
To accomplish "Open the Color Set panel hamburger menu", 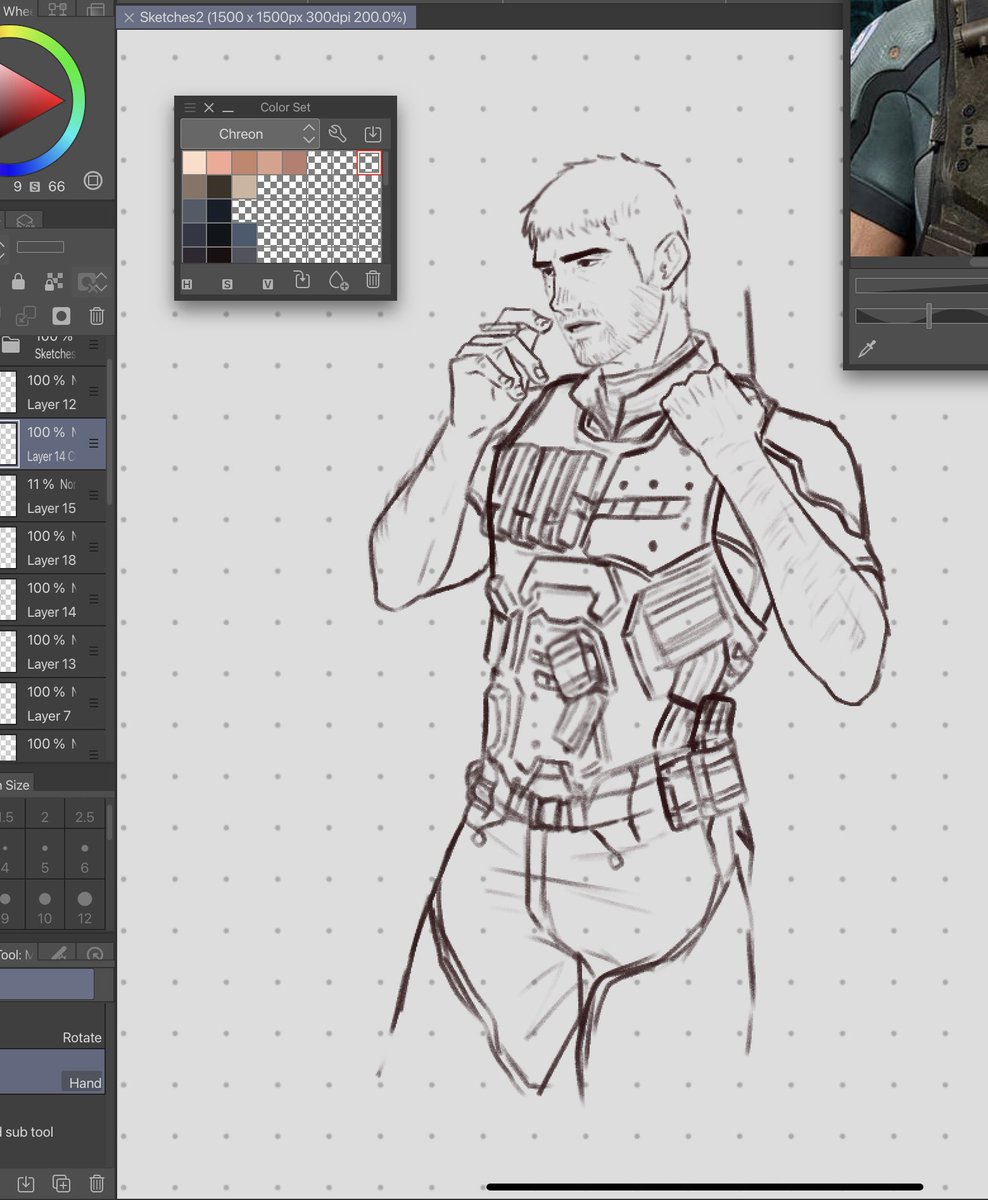I will [x=189, y=107].
